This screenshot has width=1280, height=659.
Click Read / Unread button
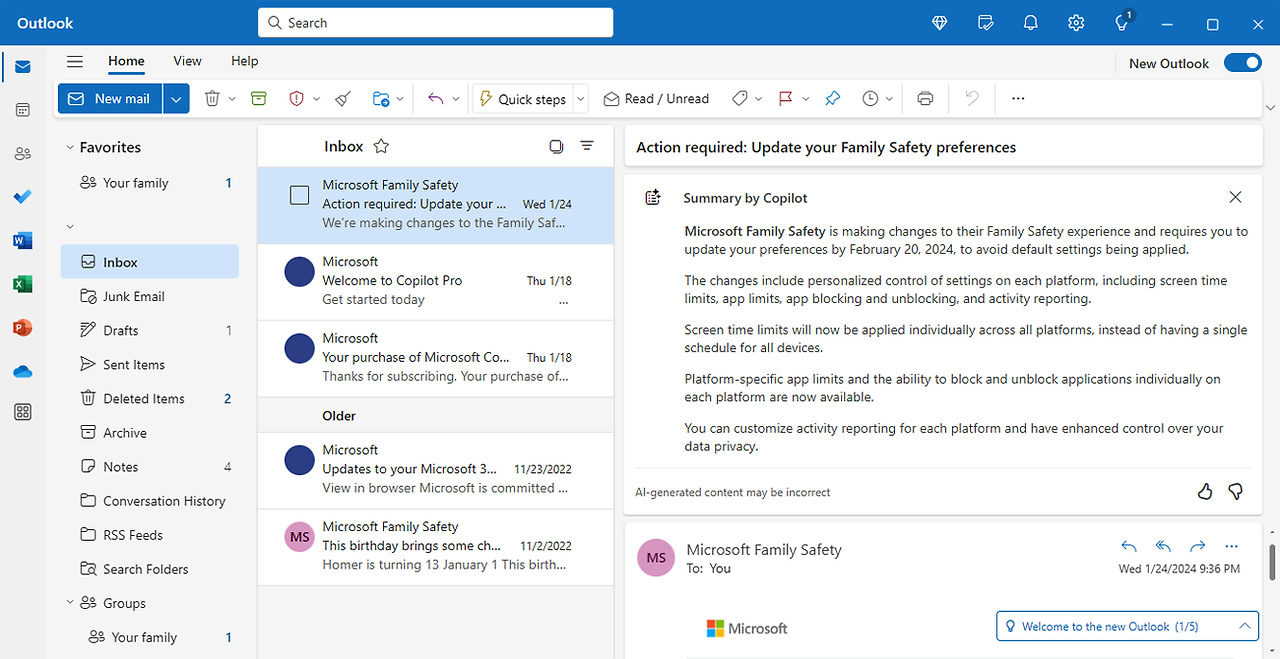click(656, 98)
